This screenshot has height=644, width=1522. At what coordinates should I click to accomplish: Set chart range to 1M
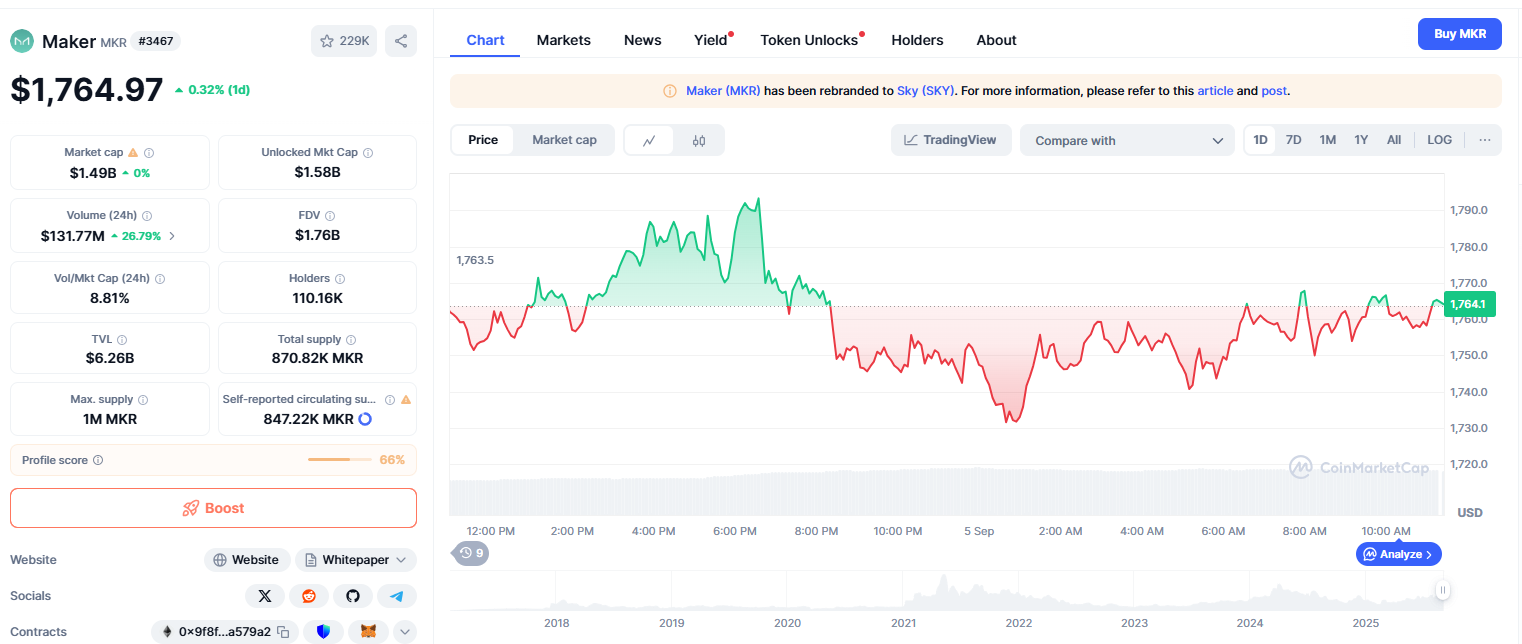[x=1327, y=140]
